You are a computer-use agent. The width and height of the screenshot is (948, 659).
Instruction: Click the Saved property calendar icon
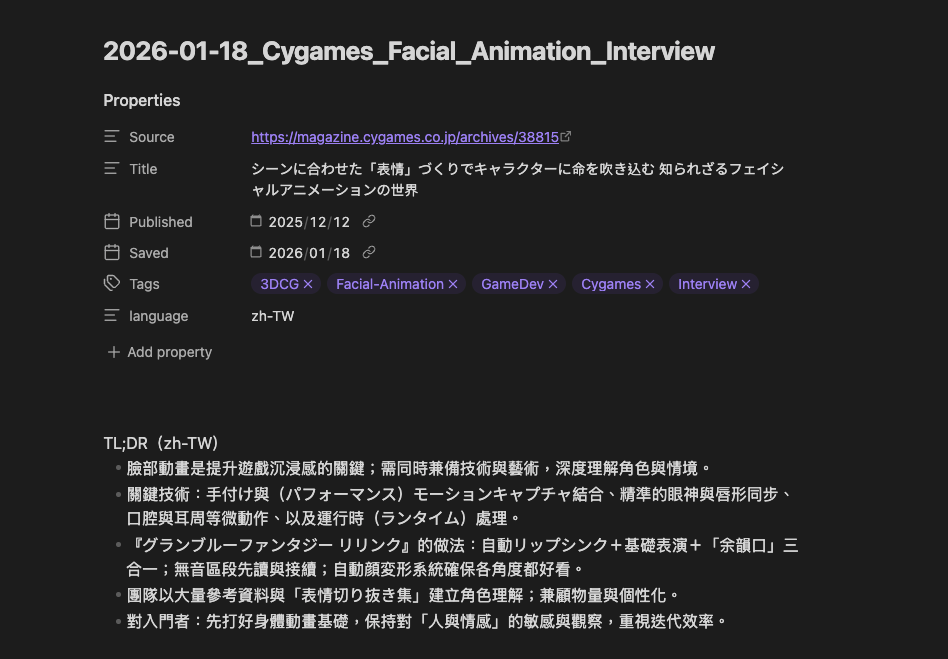112,253
